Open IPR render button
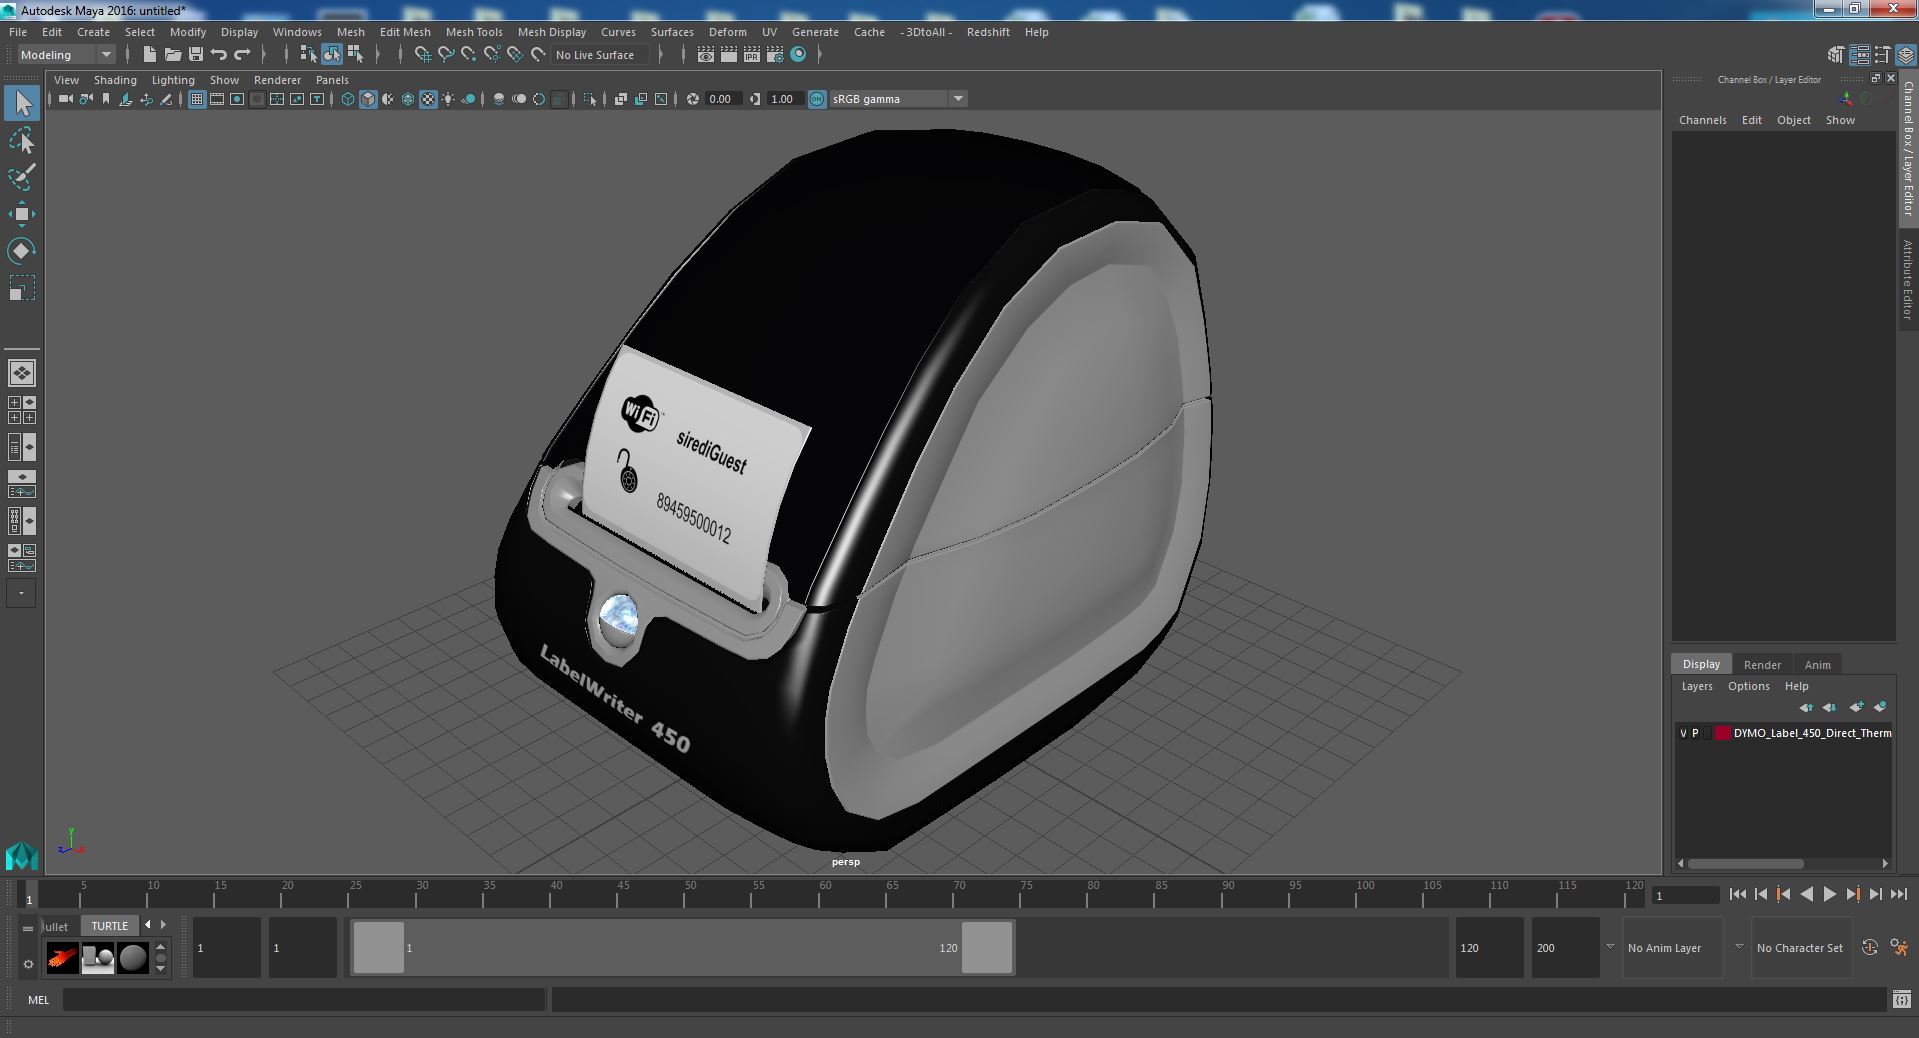This screenshot has height=1038, width=1919. coord(752,55)
